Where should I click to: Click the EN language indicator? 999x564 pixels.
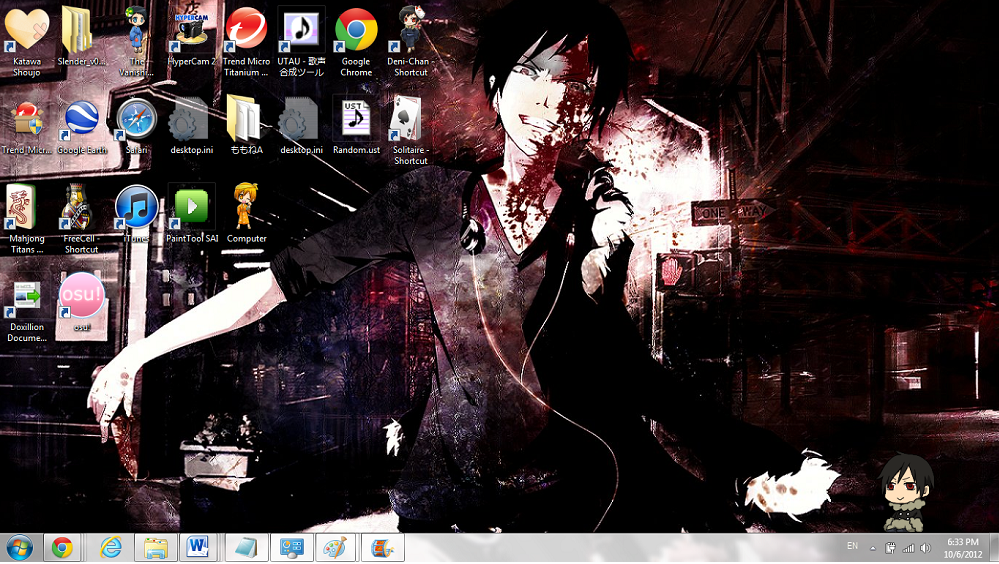tap(852, 546)
